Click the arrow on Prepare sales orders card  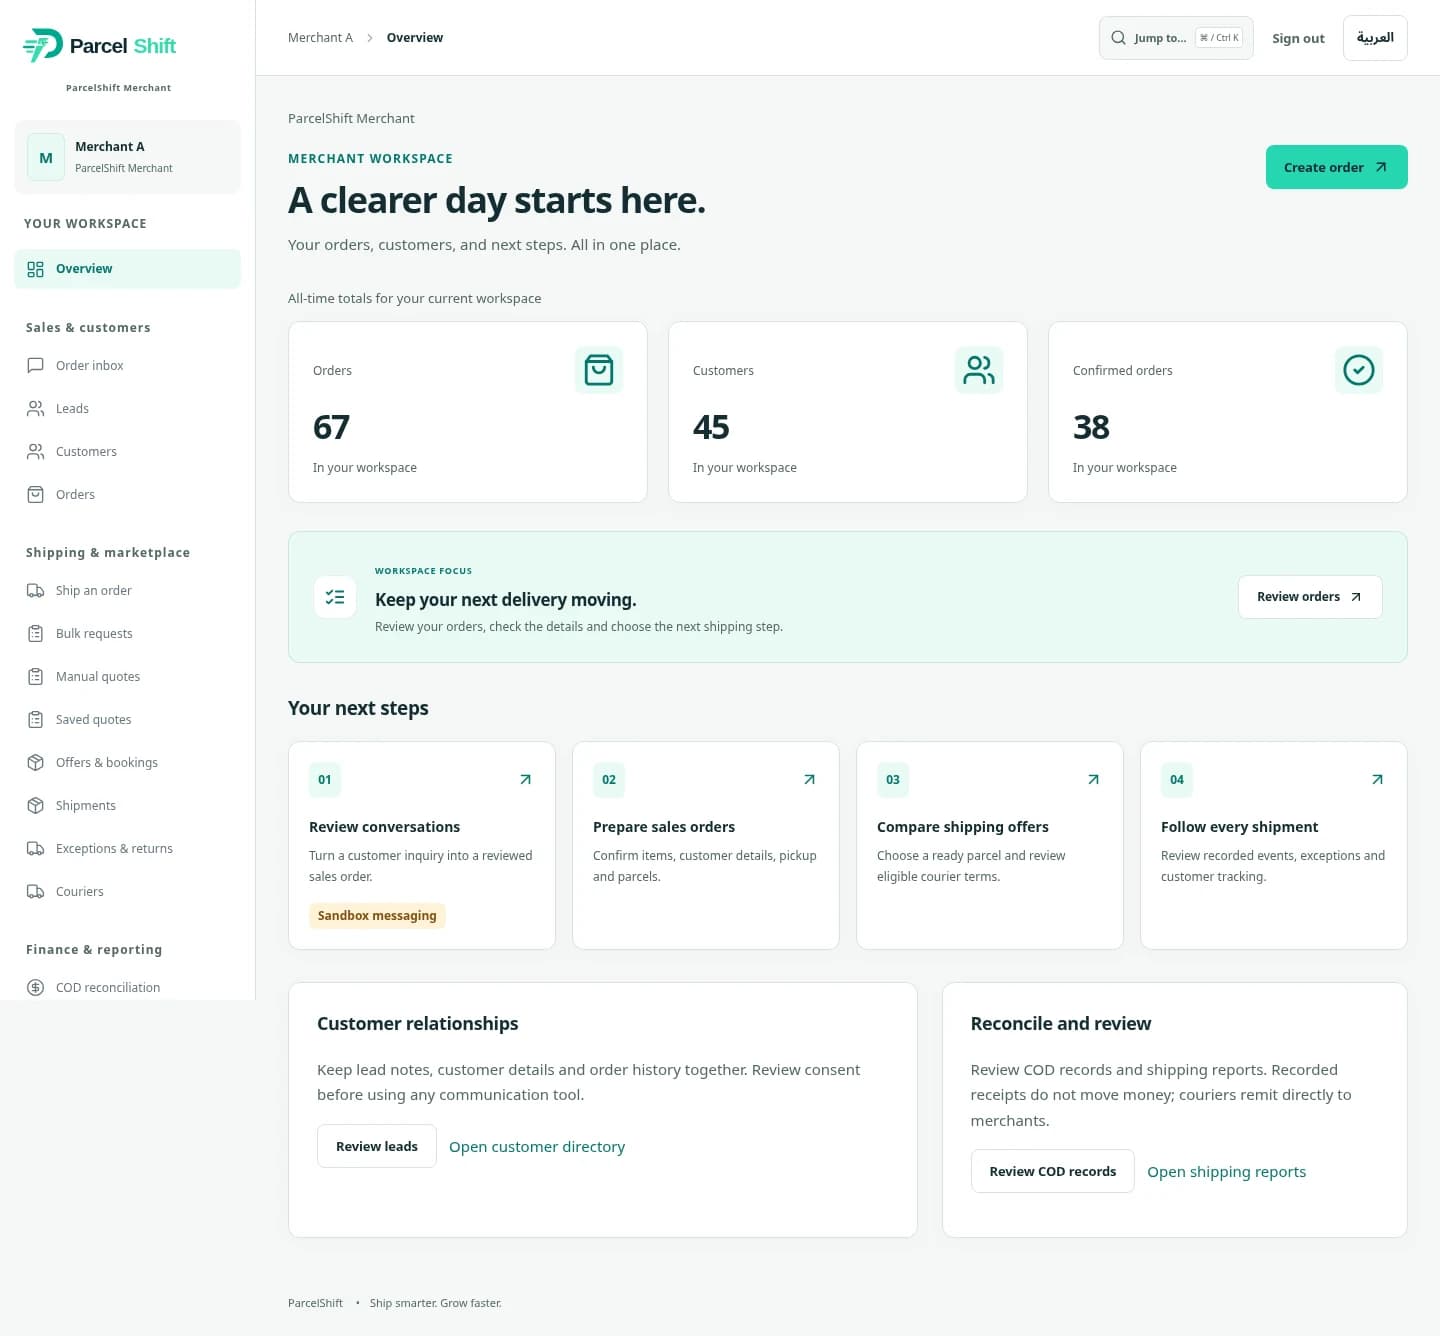(x=809, y=779)
